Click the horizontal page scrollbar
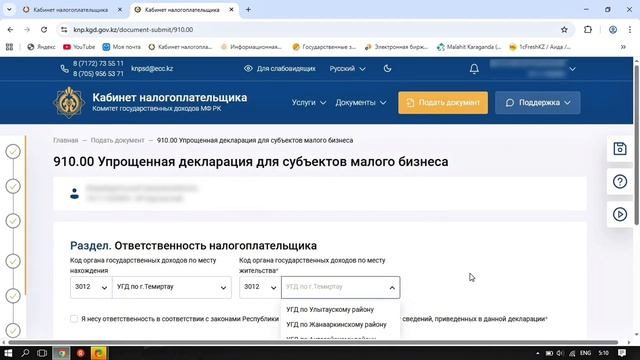Viewport: 640px width, 360px height. 313,342
